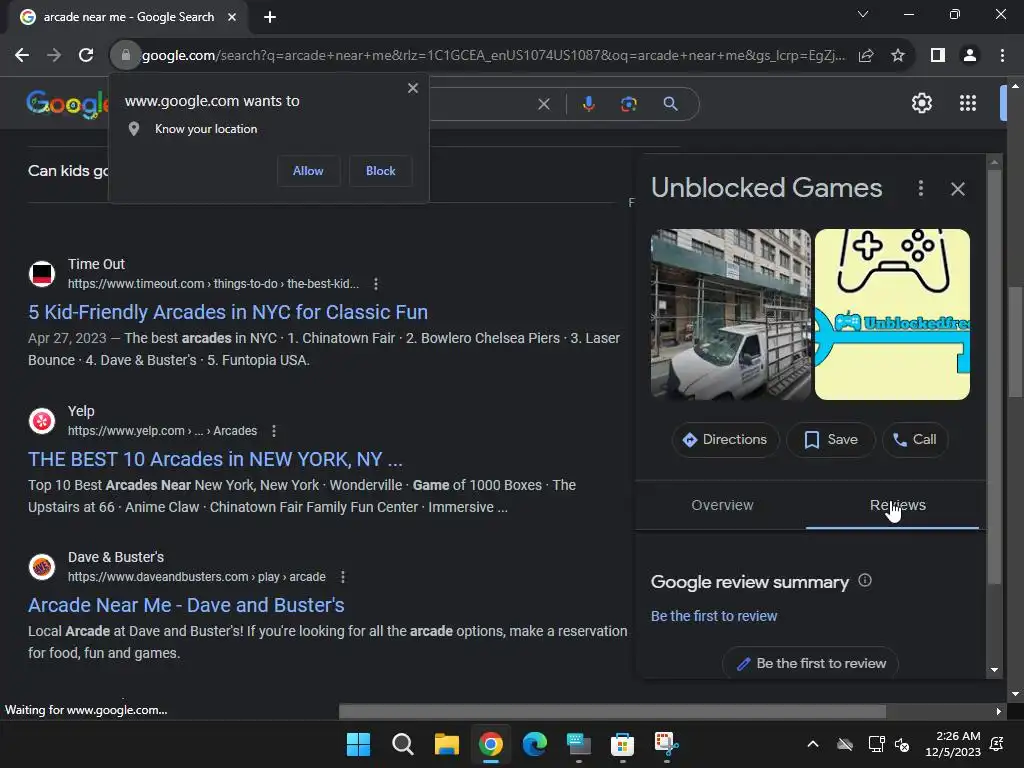
Task: Close the arcade near me browser tab
Action: (232, 17)
